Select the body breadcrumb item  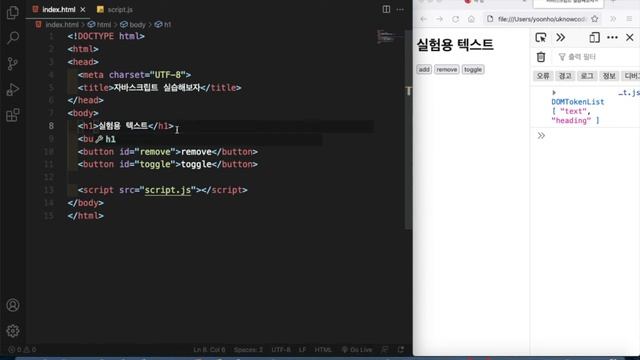tap(133, 24)
